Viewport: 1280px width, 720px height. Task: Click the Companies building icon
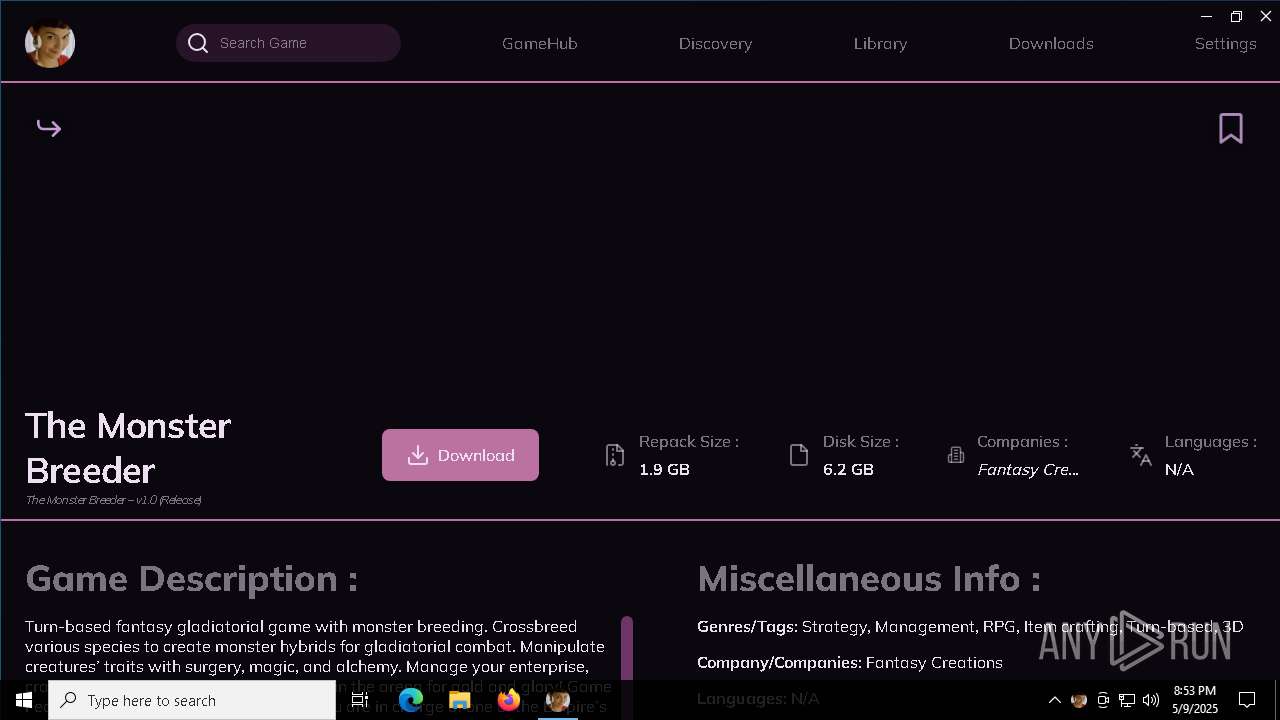pos(956,455)
